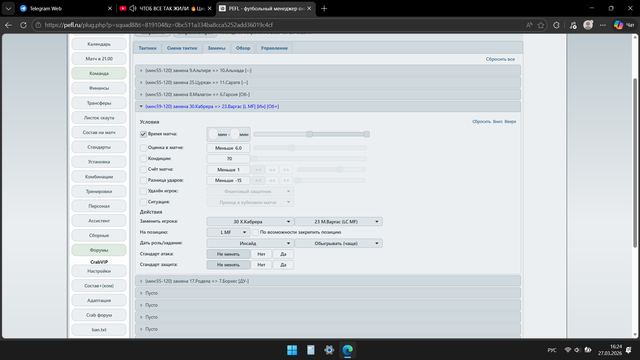
Task: Open network status tray icon
Action: point(567,350)
